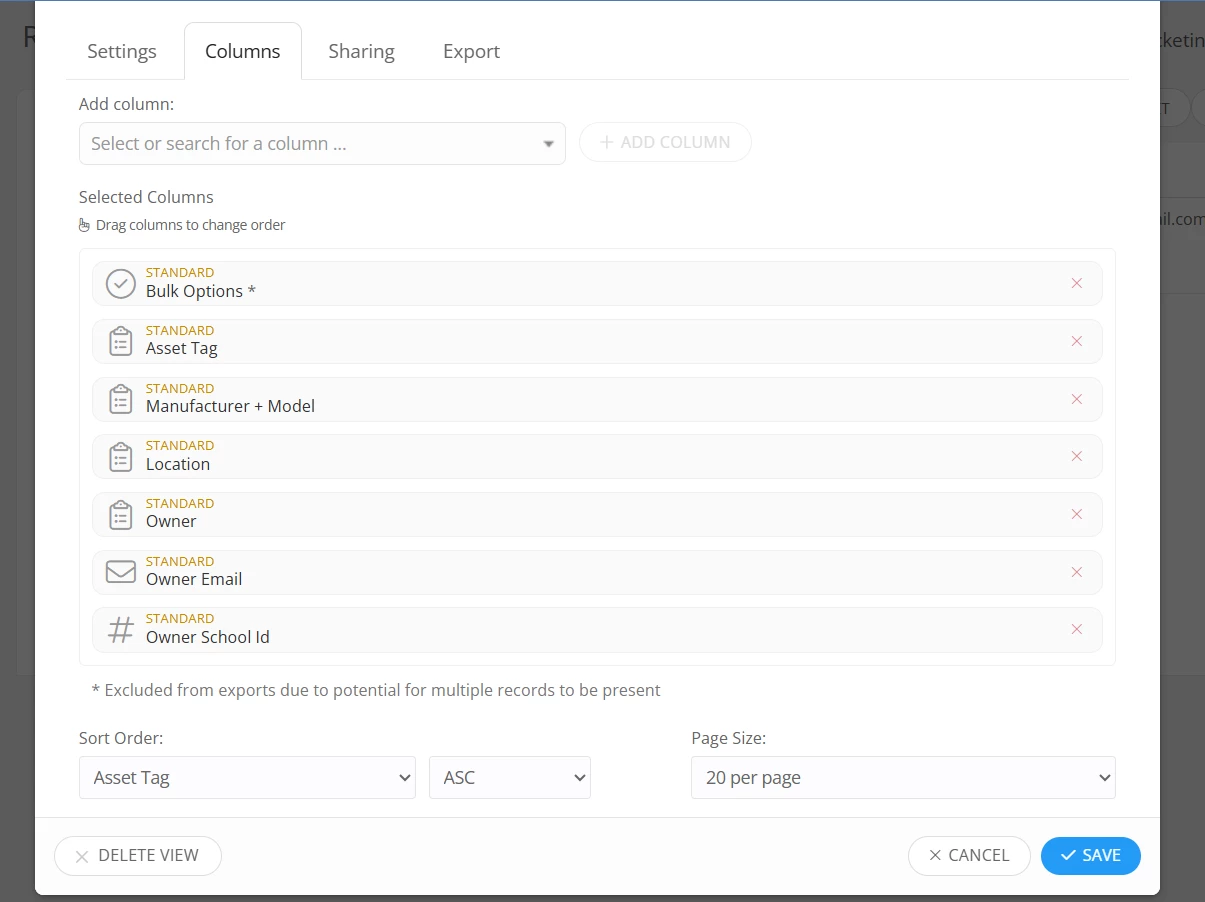Remove the Bulk Options column
This screenshot has height=902, width=1205.
tap(1077, 283)
